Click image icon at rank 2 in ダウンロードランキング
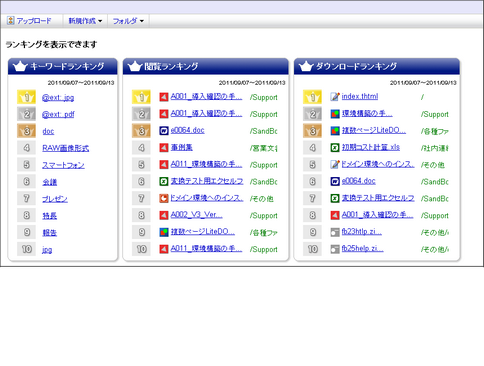The height and width of the screenshot is (366, 484). point(335,114)
